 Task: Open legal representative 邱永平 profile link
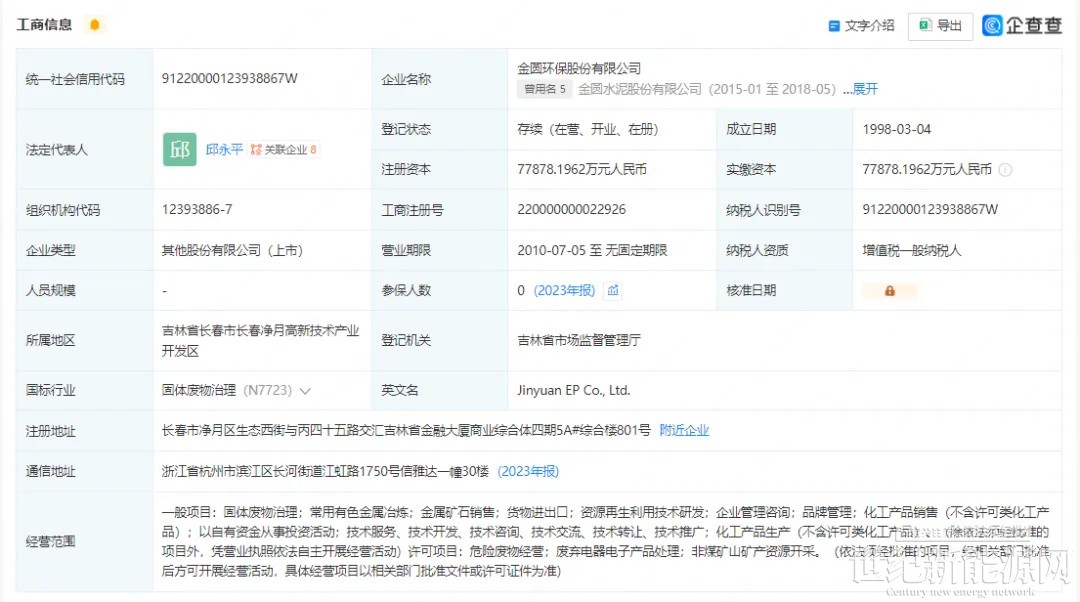tap(224, 149)
